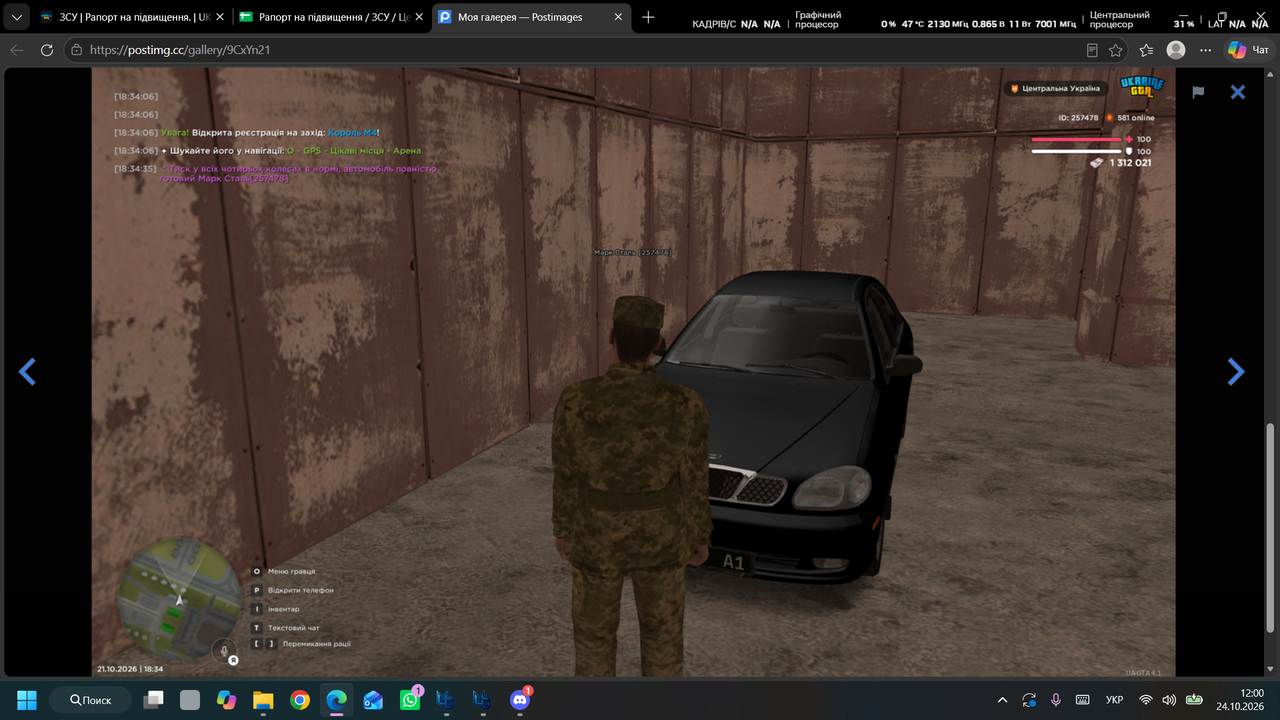The image size is (1280, 720).
Task: Open the Wi-Fi network tray icon
Action: [1146, 700]
